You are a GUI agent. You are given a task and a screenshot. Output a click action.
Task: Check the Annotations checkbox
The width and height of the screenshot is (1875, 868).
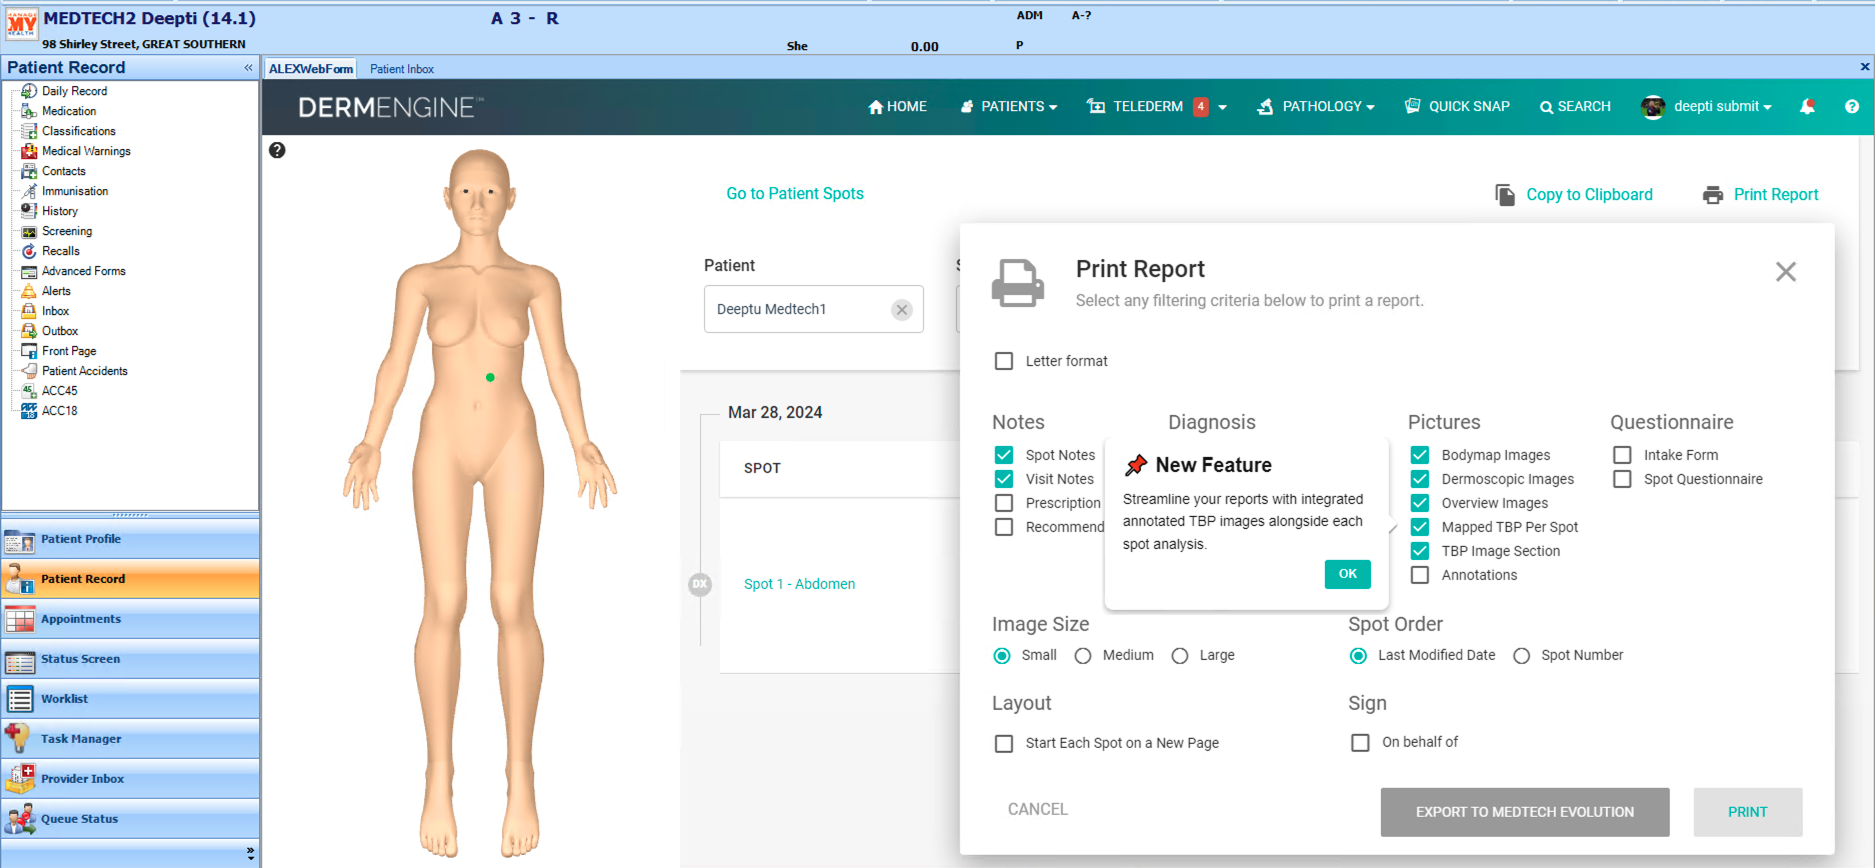tap(1419, 575)
